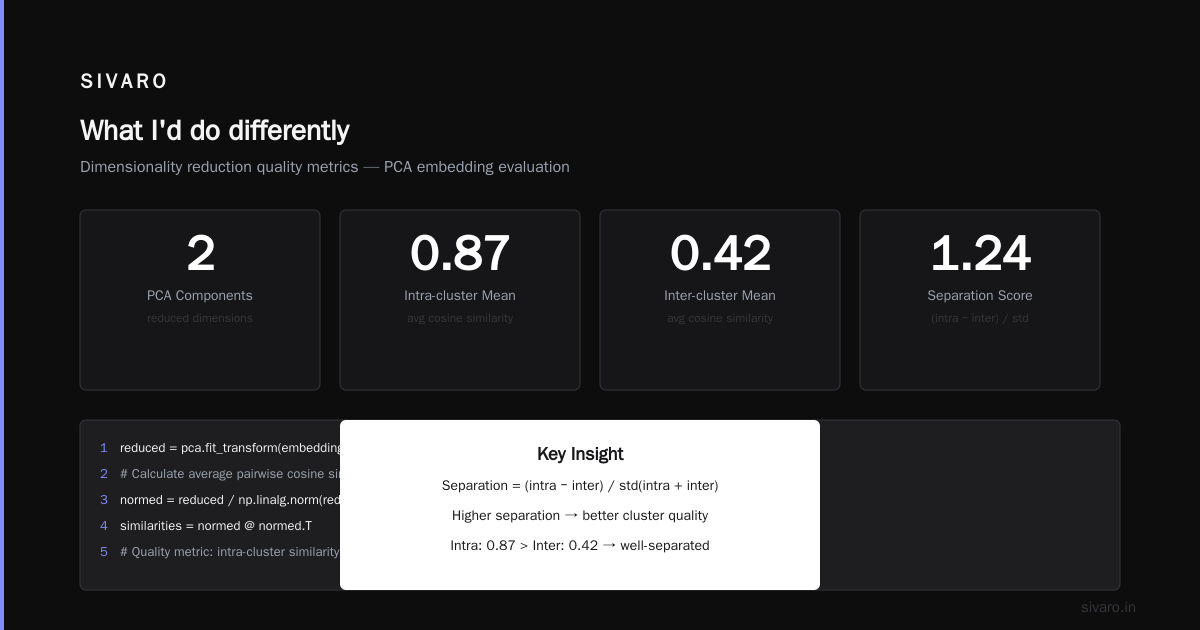Image resolution: width=1200 pixels, height=630 pixels.
Task: Click the similarities = normed @ normed.T line
Action: coord(216,525)
